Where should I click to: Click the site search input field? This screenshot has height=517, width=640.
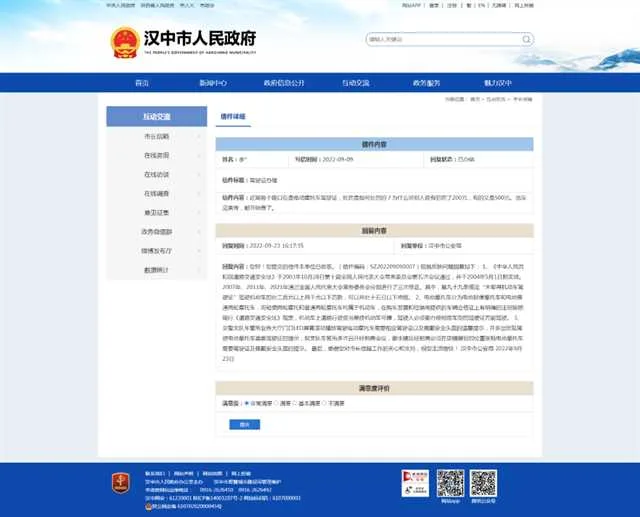[x=443, y=39]
